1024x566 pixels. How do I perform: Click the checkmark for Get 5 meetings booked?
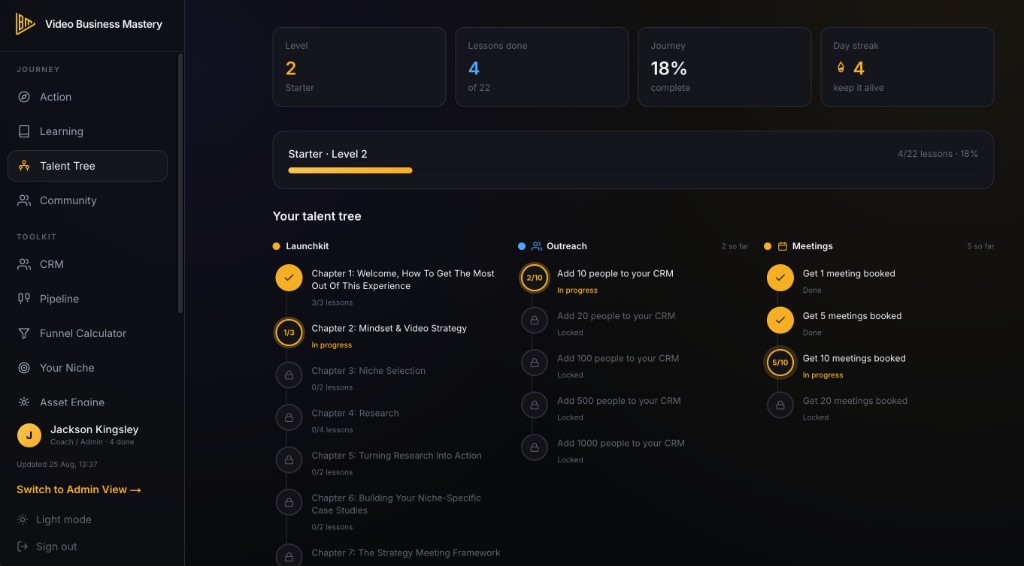tap(780, 321)
